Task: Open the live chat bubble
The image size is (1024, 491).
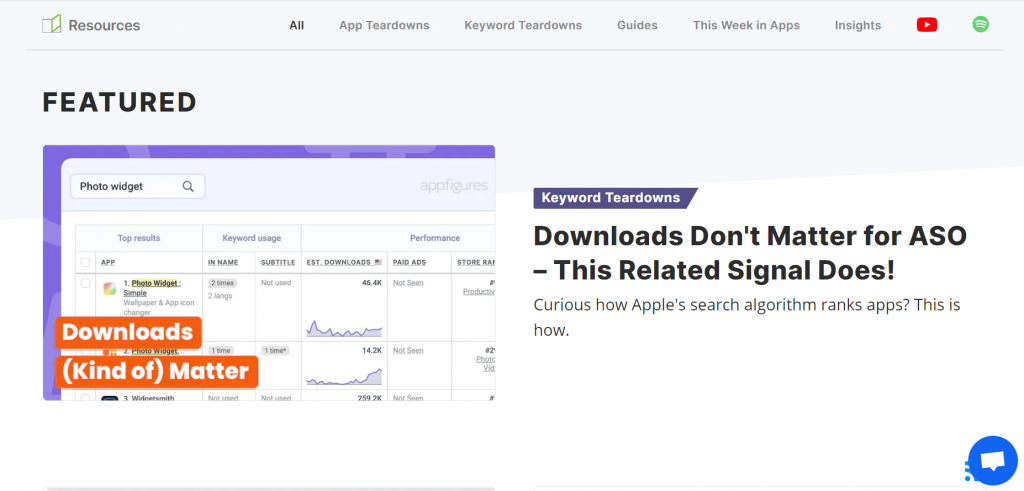Action: (x=991, y=461)
